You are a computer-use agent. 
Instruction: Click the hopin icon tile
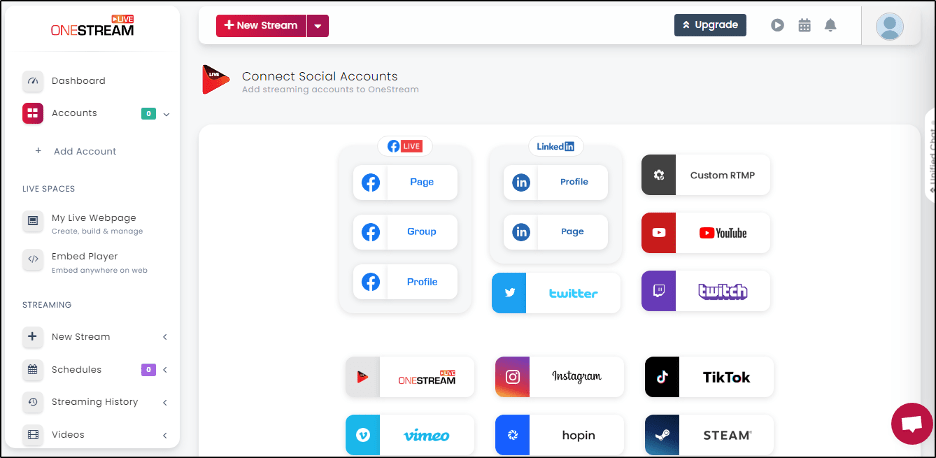pyautogui.click(x=512, y=435)
